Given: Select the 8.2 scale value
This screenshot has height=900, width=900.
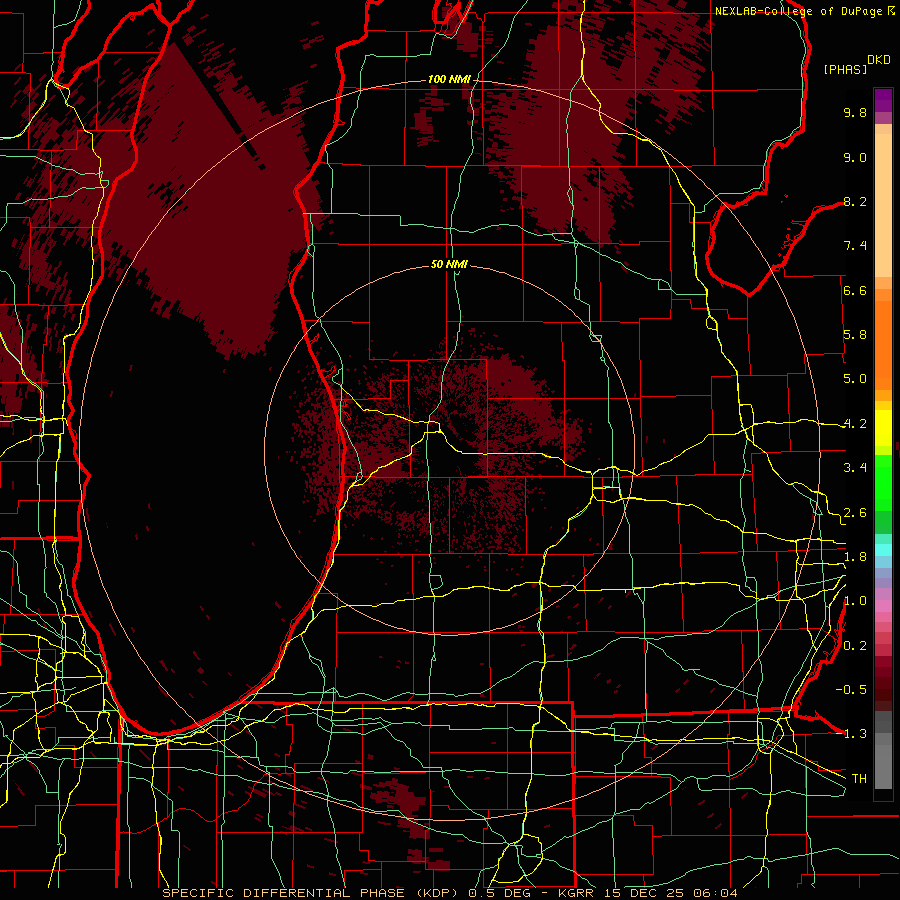Looking at the screenshot, I should point(855,201).
